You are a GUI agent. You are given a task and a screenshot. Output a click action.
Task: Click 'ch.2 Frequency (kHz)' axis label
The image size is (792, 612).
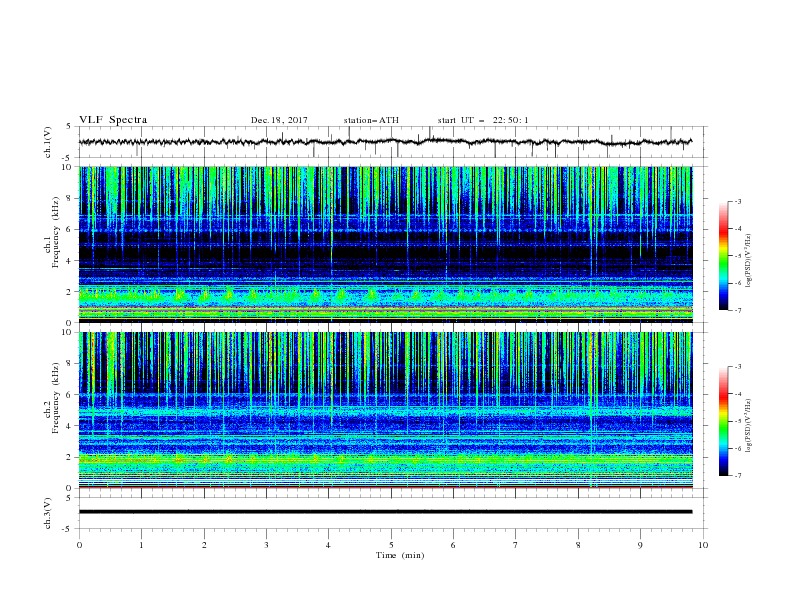tap(51, 398)
